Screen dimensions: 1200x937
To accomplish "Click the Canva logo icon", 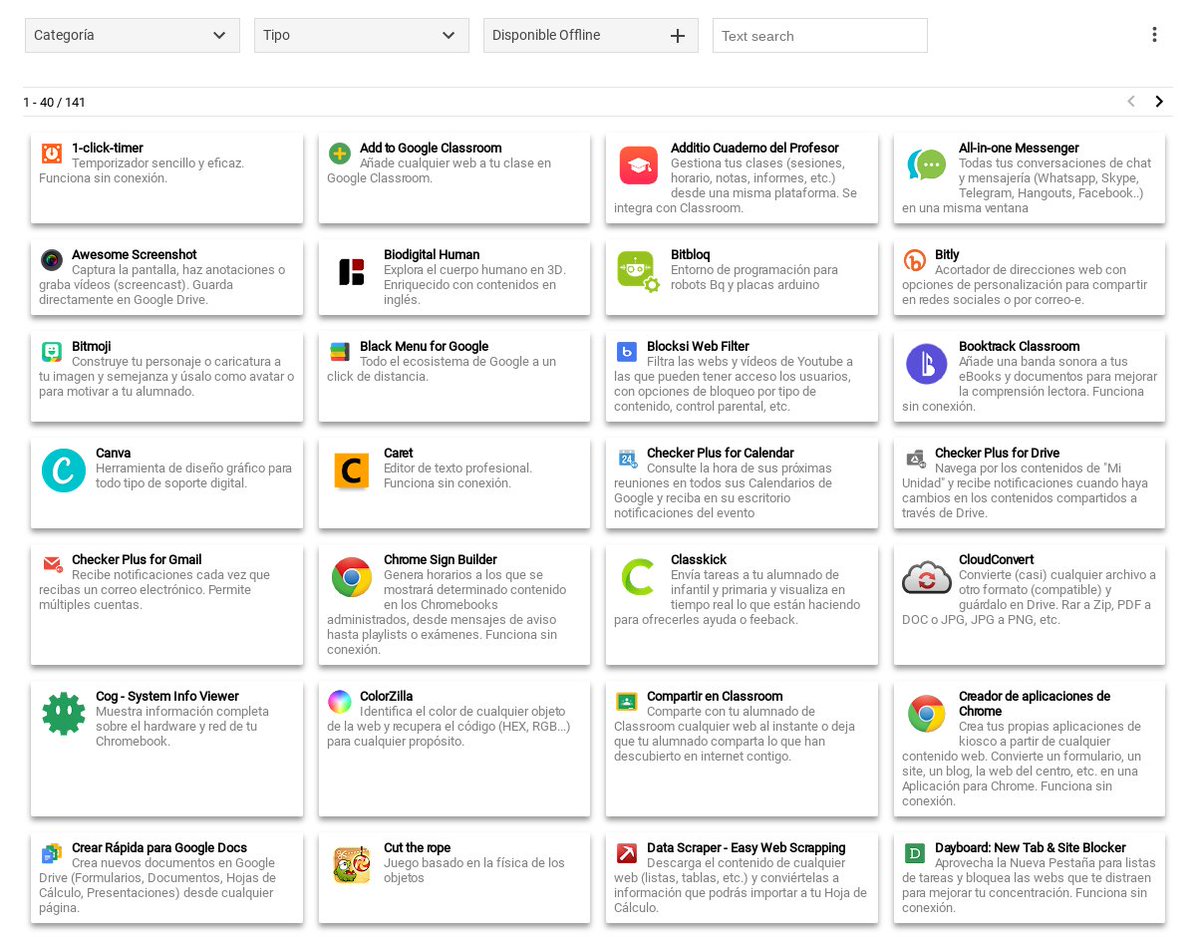I will pyautogui.click(x=63, y=470).
